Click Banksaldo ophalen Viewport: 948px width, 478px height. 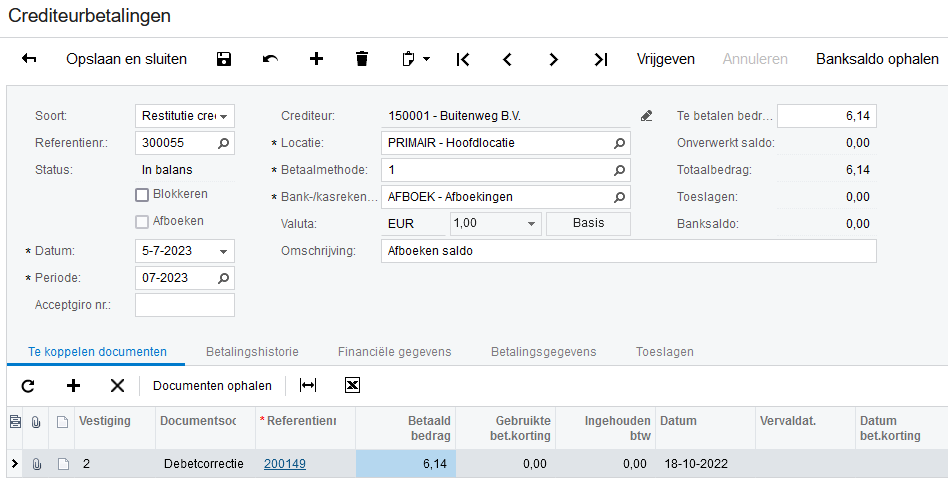(877, 59)
